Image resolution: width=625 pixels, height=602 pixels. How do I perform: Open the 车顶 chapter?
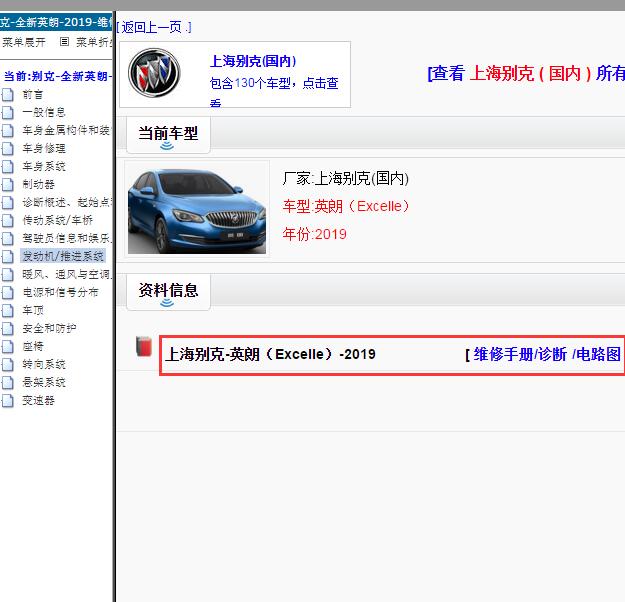[x=33, y=310]
